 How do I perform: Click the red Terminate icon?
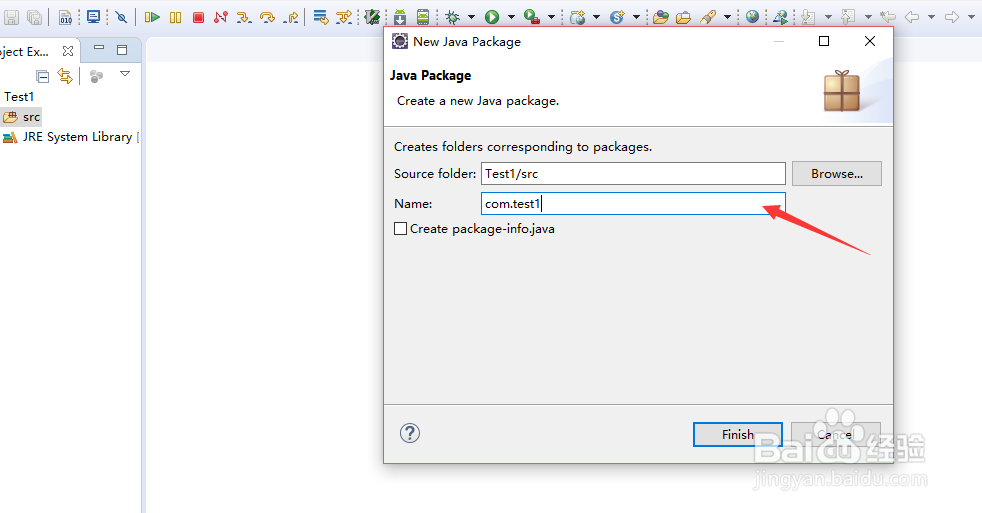[x=199, y=17]
